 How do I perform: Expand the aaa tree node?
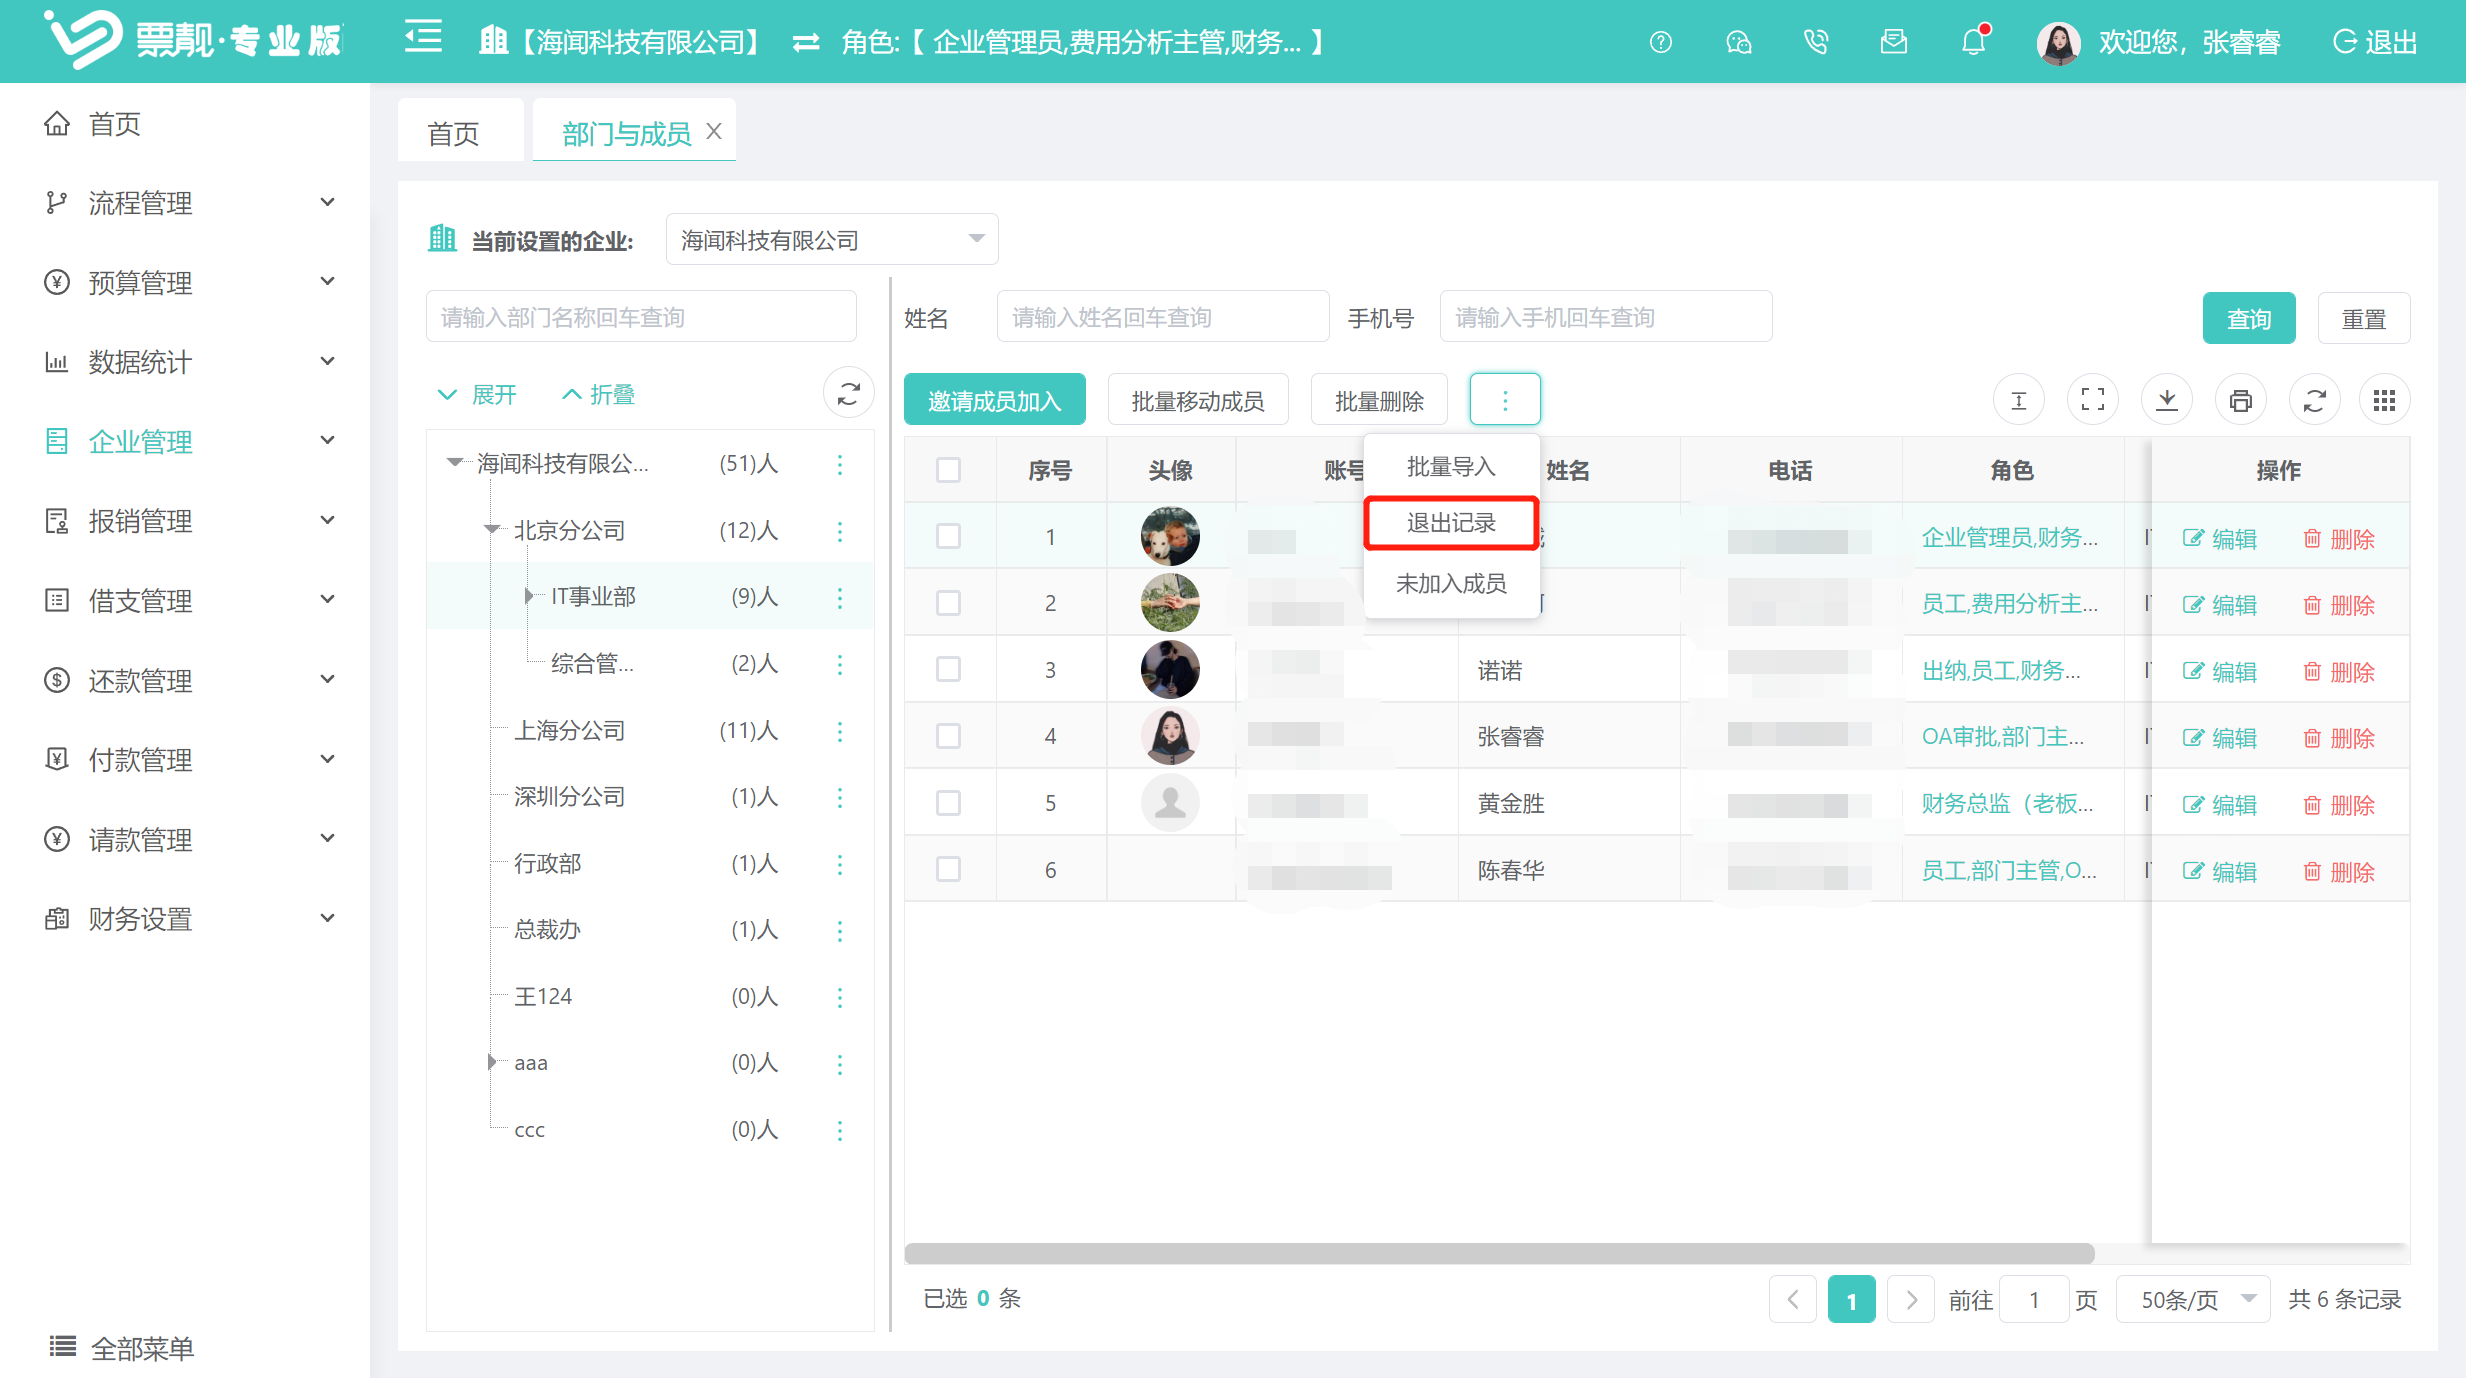[491, 1062]
